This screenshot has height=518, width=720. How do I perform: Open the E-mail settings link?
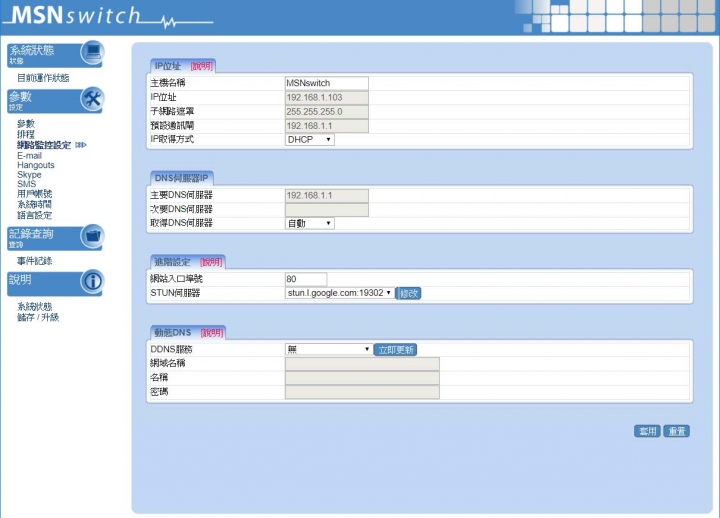pyautogui.click(x=29, y=156)
